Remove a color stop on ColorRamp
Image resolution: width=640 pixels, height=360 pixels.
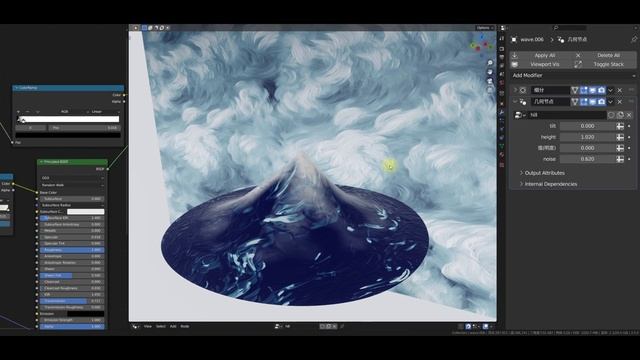pos(27,111)
